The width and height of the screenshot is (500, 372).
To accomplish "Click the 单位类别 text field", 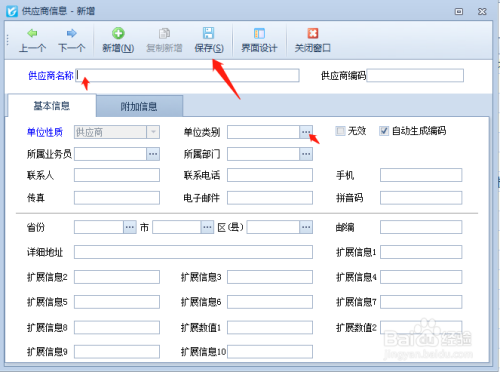I will pos(263,132).
